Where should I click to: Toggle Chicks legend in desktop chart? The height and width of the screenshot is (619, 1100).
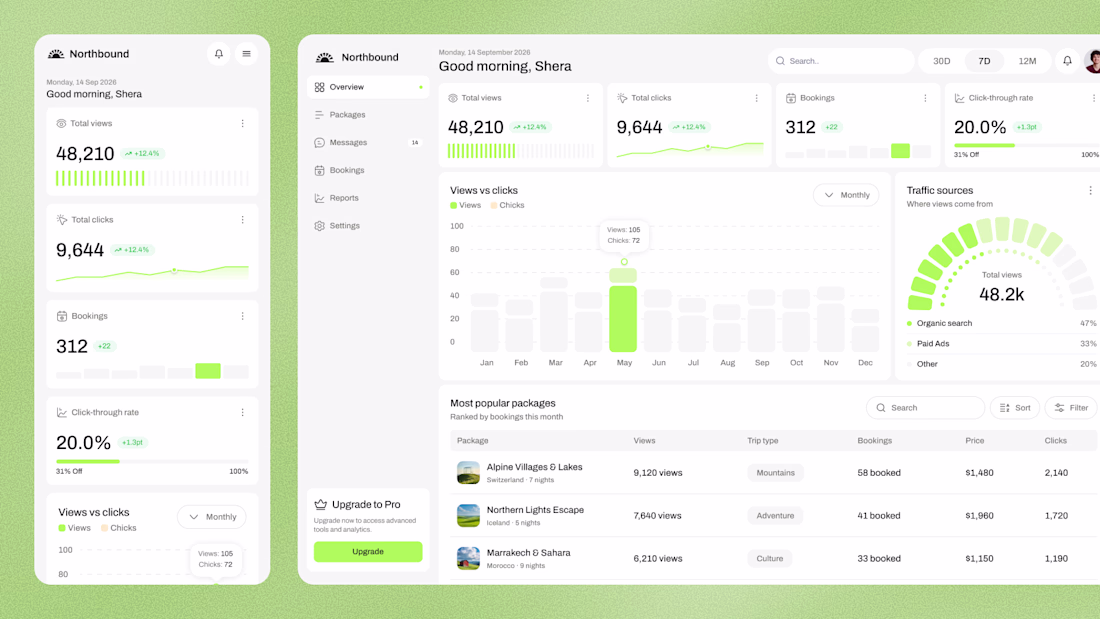[507, 206]
